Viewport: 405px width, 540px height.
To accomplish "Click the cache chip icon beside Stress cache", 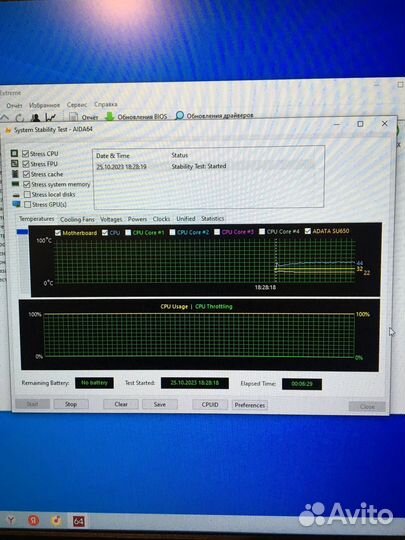I will click(15, 174).
